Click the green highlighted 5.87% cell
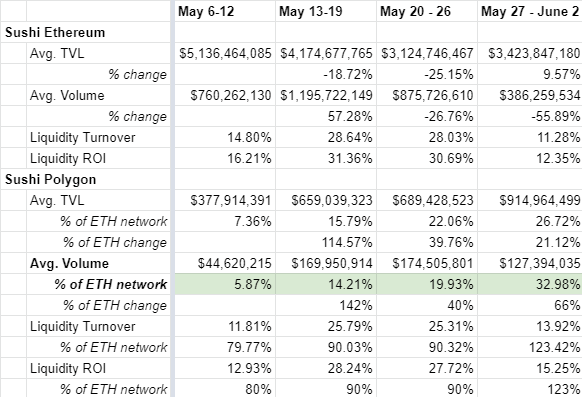Viewport: 582px width, 397px height. click(x=224, y=285)
